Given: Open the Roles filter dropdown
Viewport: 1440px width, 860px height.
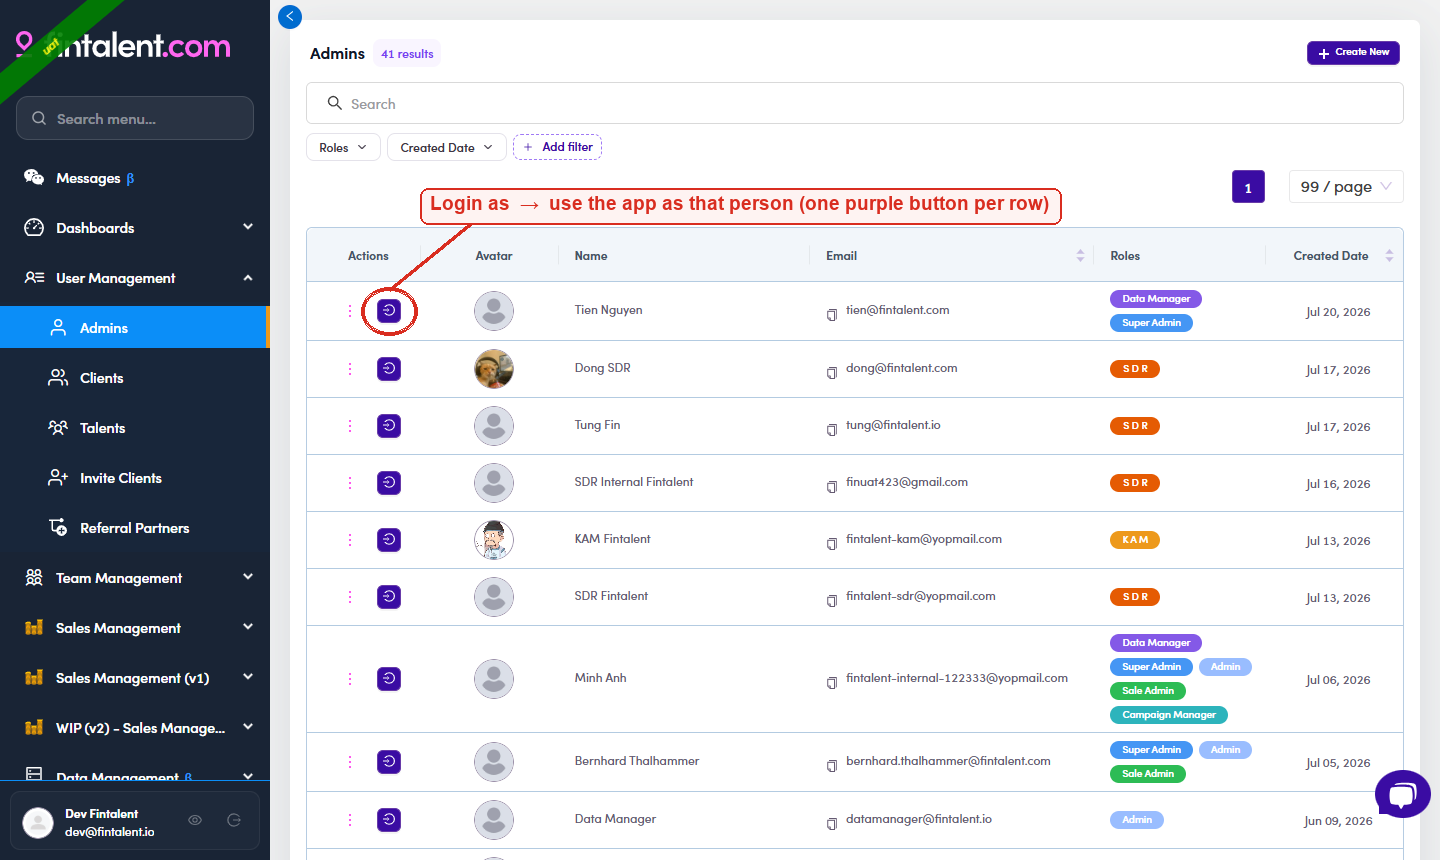Looking at the screenshot, I should point(343,147).
